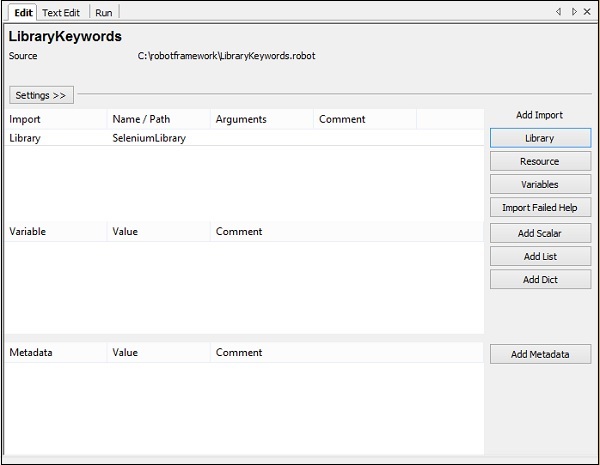The height and width of the screenshot is (465, 600).
Task: Expand the Settings >> section
Action: pyautogui.click(x=40, y=95)
